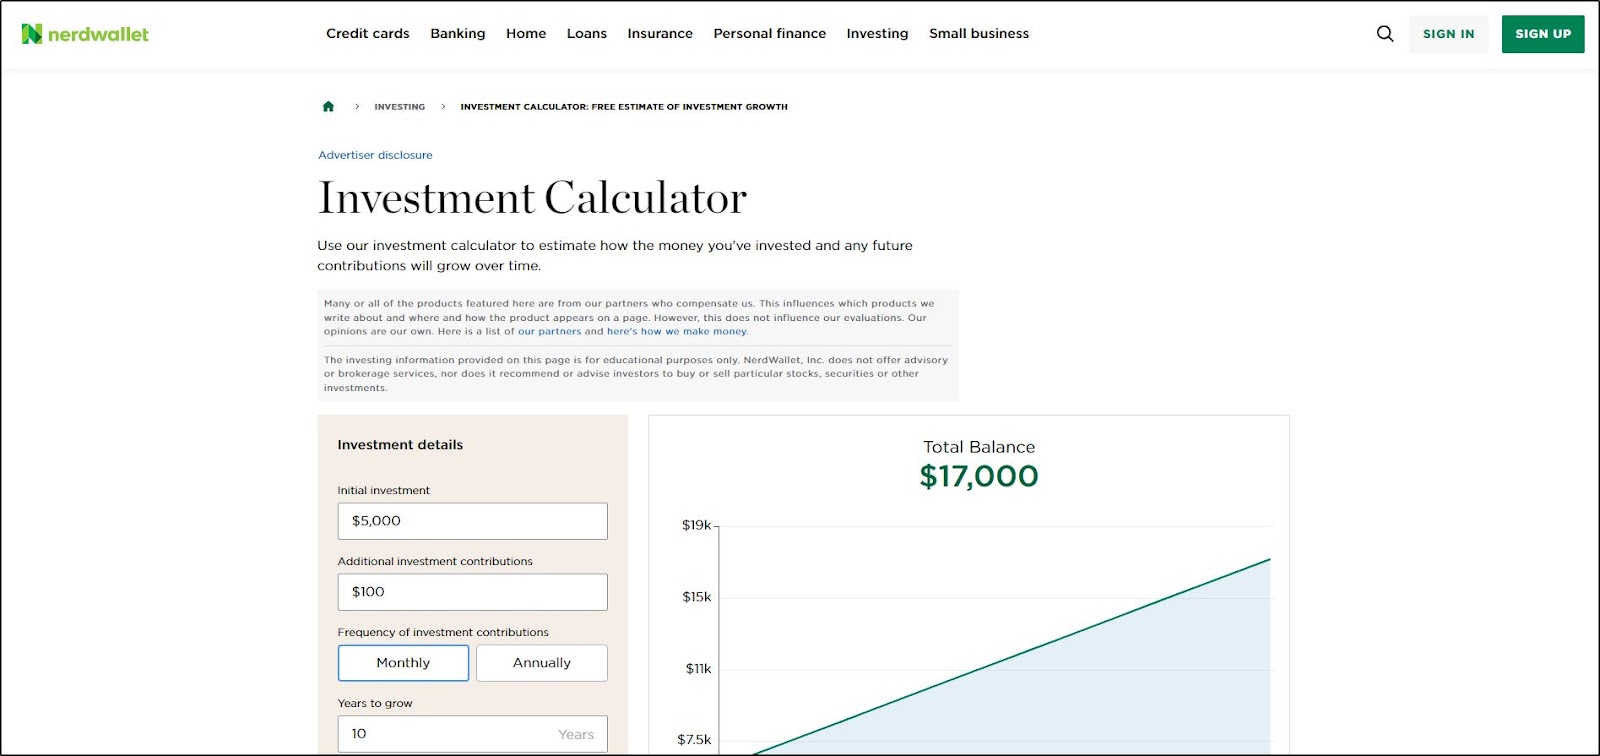Image resolution: width=1600 pixels, height=756 pixels.
Task: Click the $17,000 total balance value
Action: click(979, 477)
